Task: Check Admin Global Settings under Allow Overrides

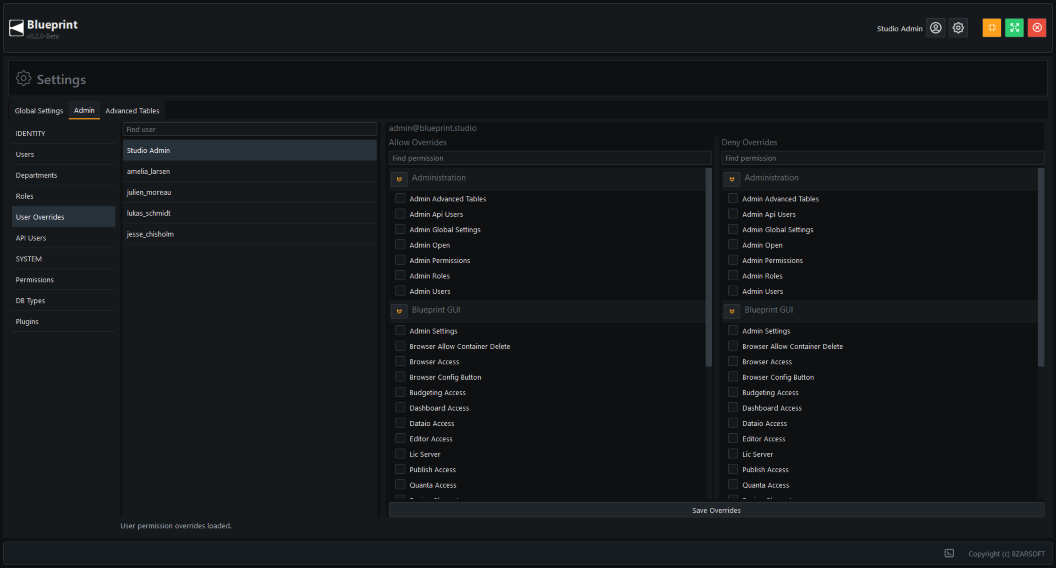Action: (x=400, y=229)
